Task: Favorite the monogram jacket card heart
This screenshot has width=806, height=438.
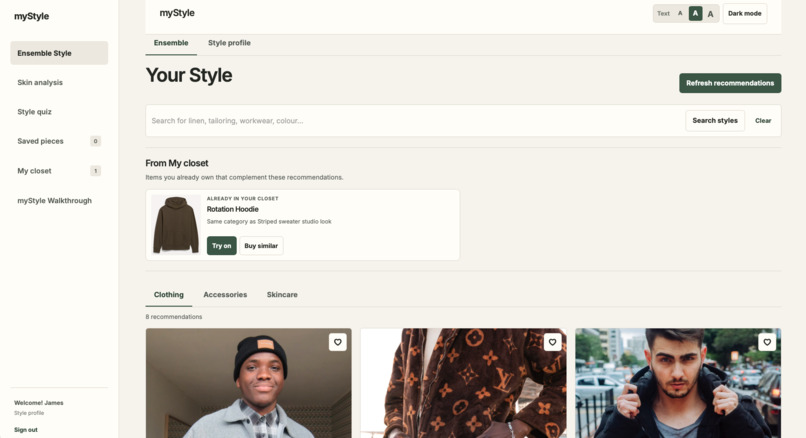Action: 553,342
